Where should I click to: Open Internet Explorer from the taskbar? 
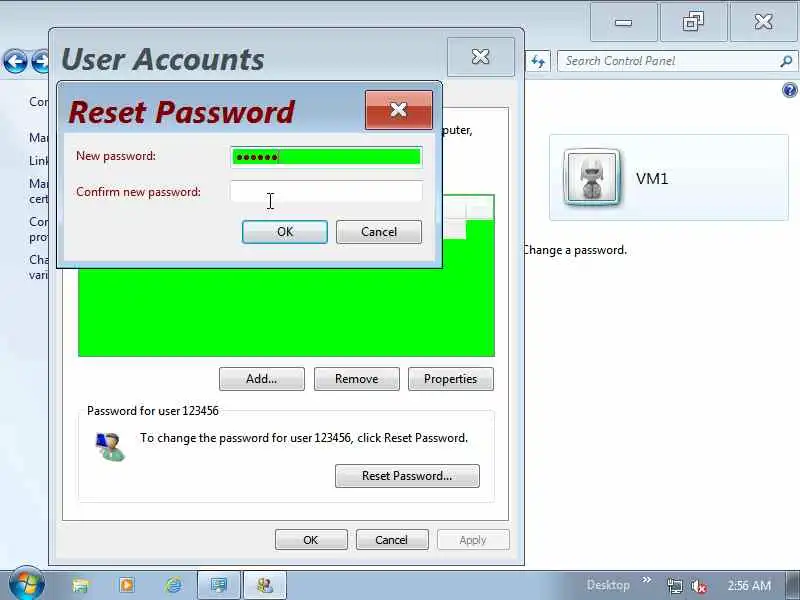click(x=173, y=585)
